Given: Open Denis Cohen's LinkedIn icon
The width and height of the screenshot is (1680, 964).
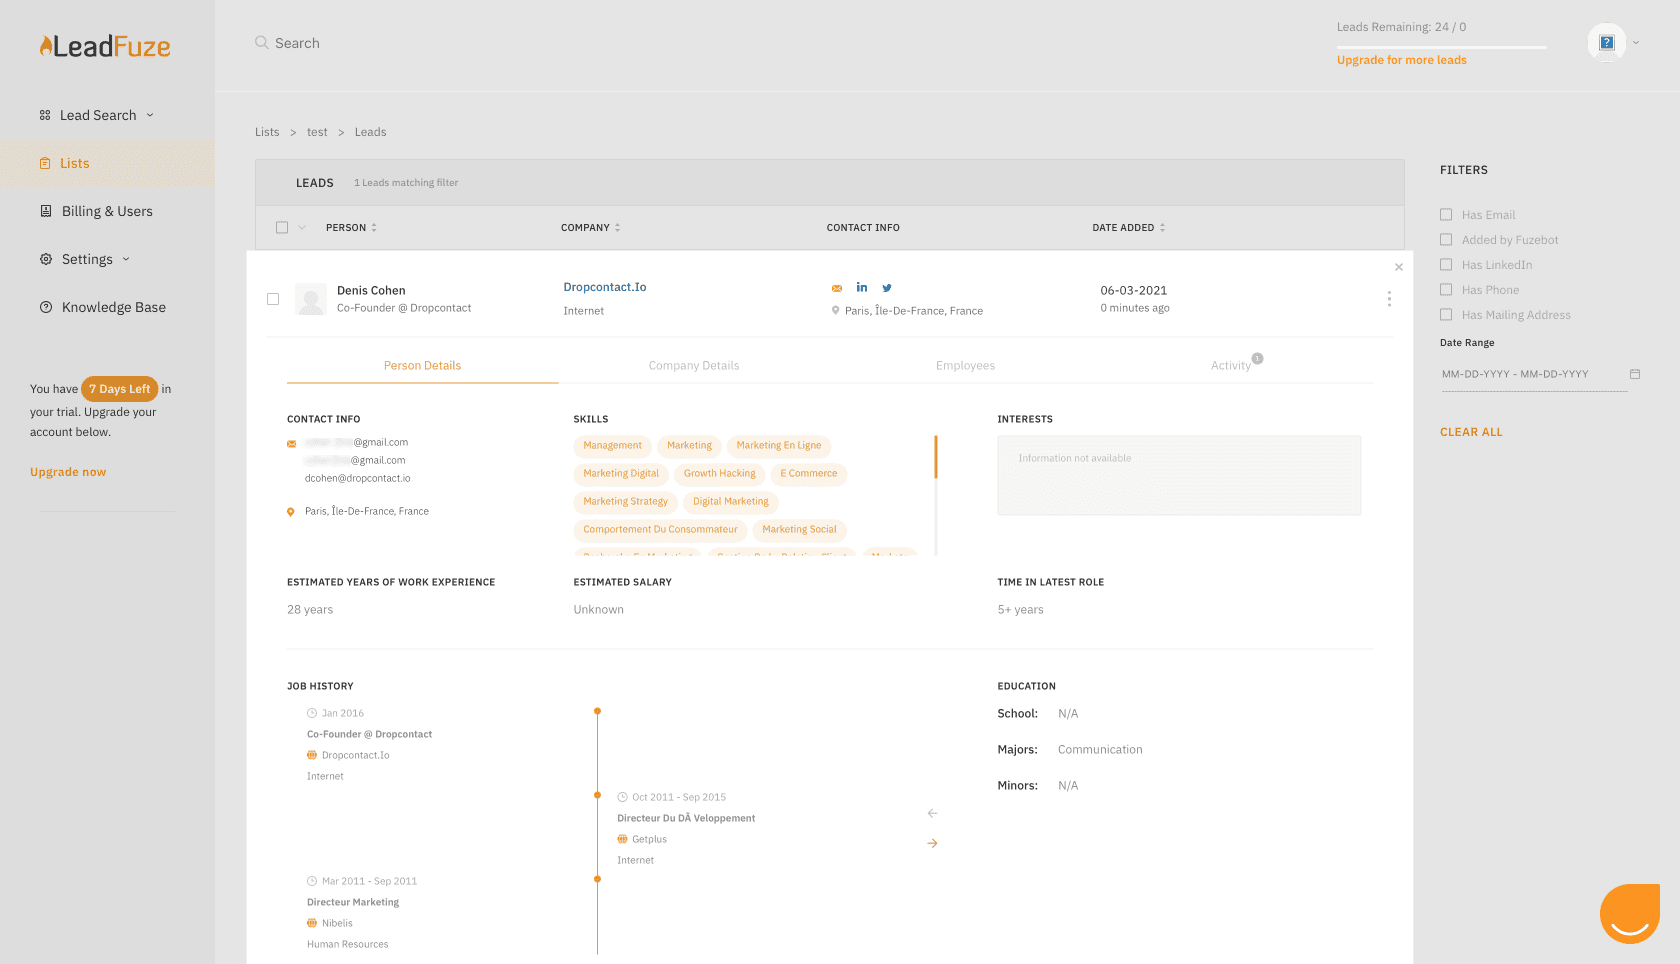Looking at the screenshot, I should point(862,287).
